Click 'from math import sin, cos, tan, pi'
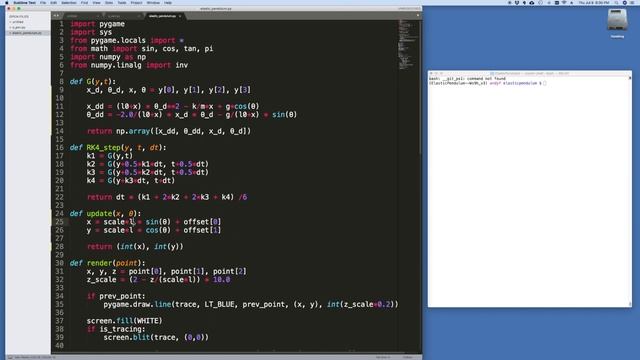640x360 pixels. coord(142,49)
